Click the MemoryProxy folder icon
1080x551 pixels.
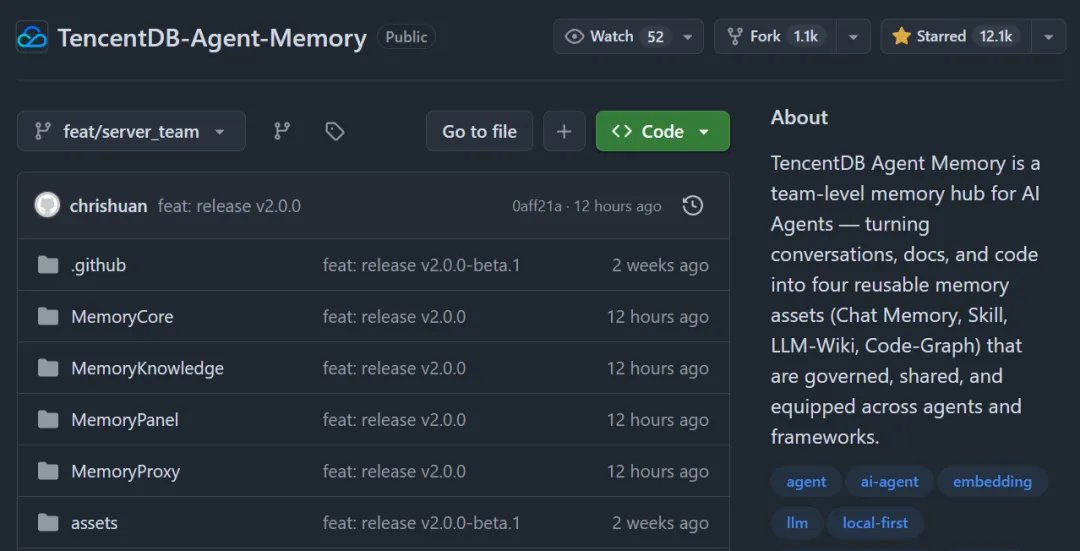click(x=48, y=471)
